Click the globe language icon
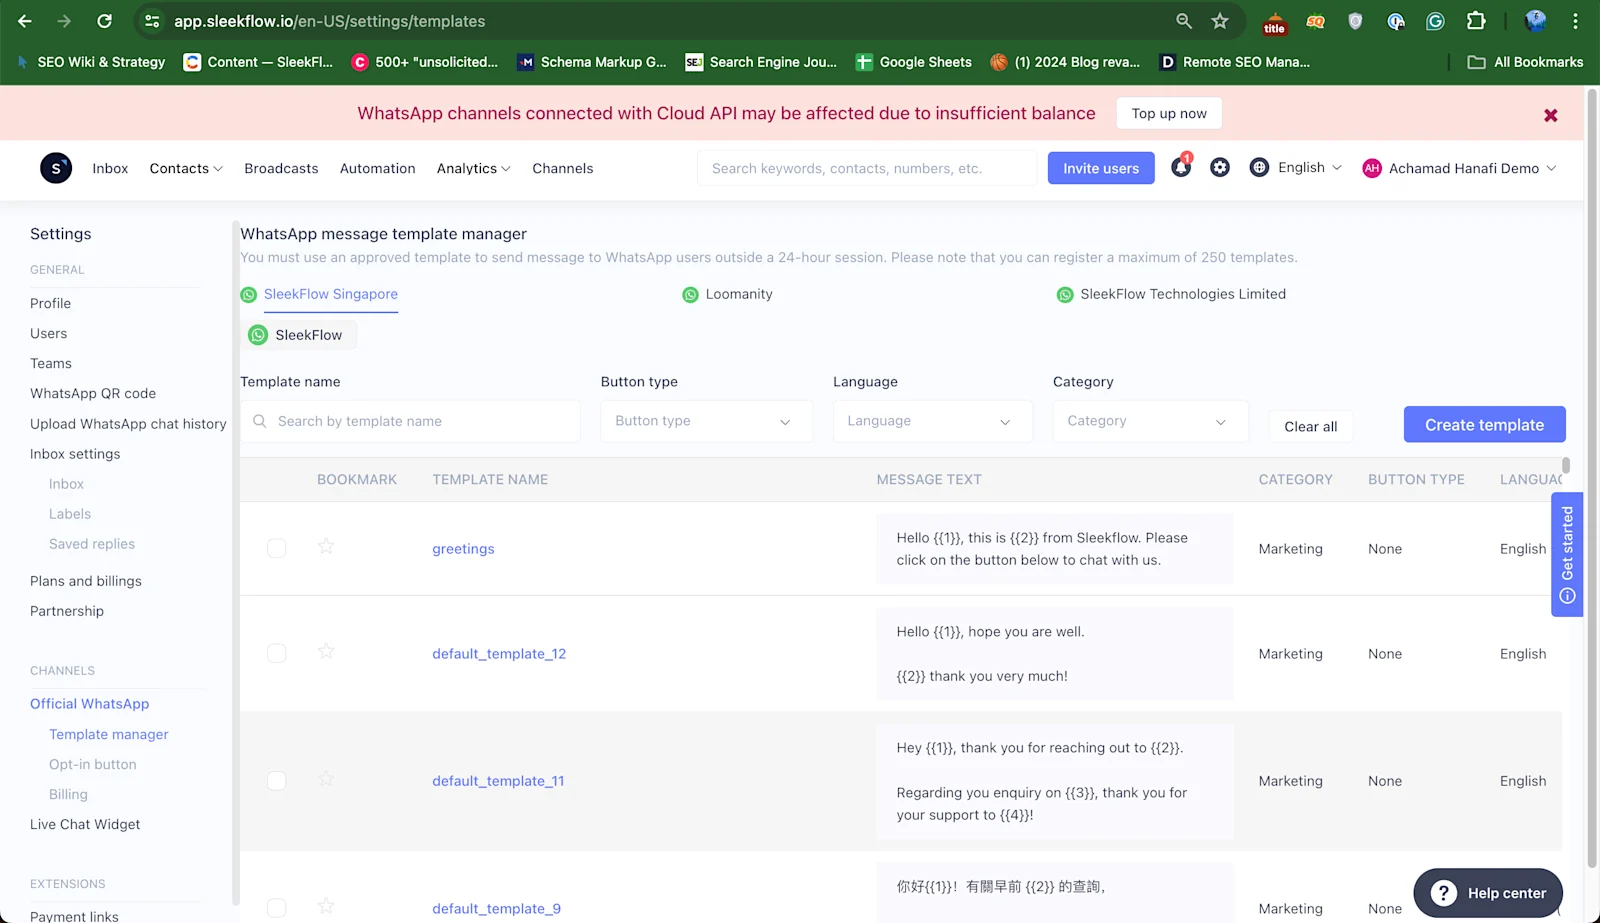 [x=1260, y=168]
